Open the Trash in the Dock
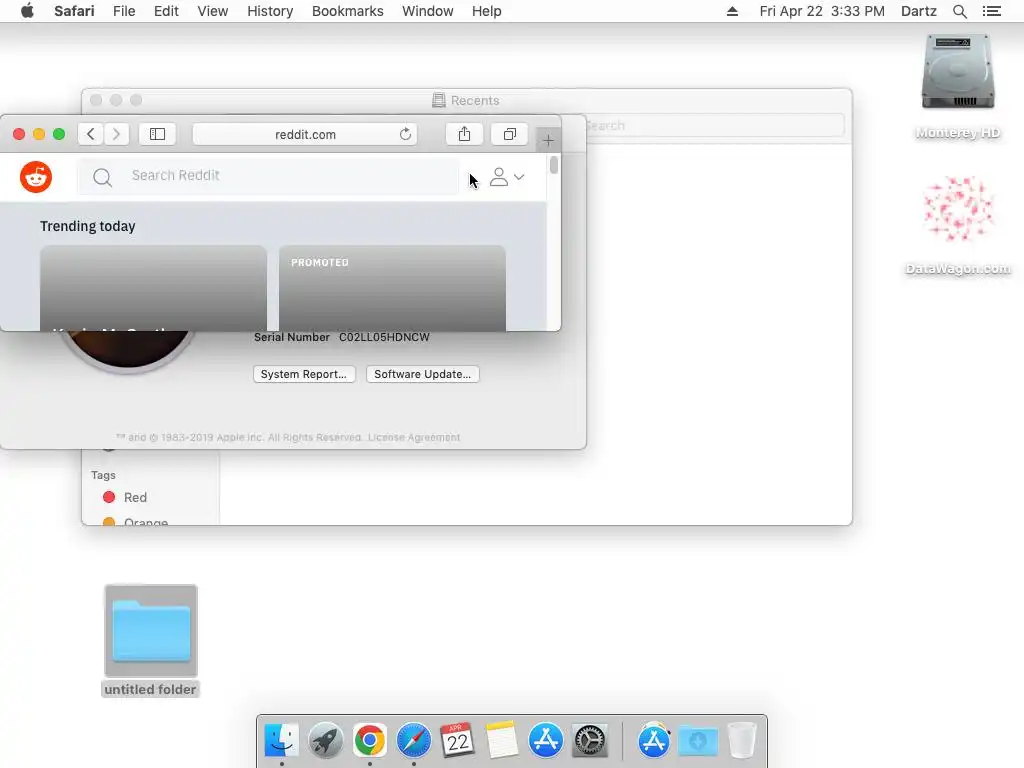1024x768 pixels. click(742, 741)
